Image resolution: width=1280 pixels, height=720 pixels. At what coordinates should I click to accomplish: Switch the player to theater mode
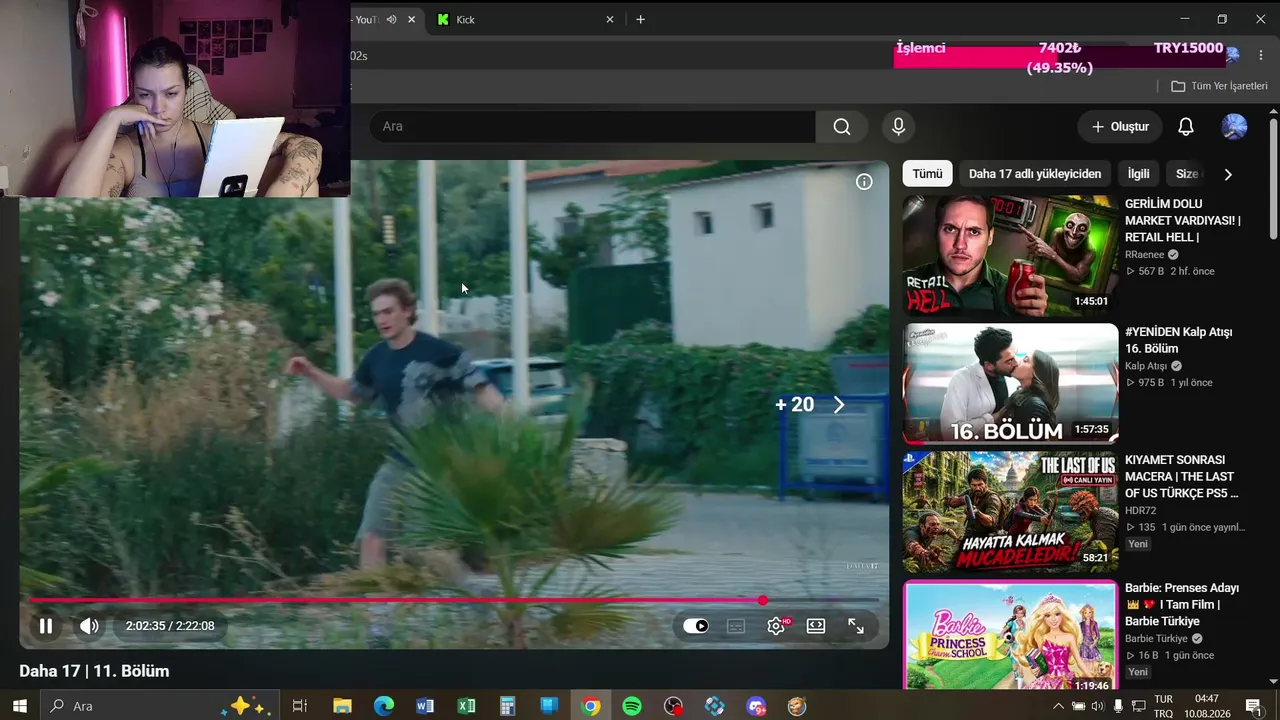click(x=816, y=626)
